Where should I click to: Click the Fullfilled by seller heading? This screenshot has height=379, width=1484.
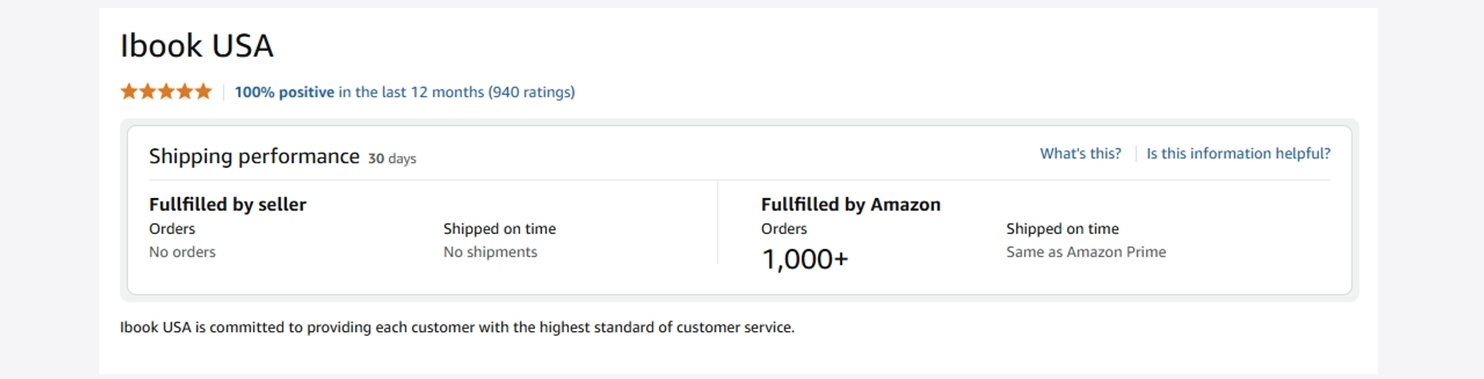228,204
